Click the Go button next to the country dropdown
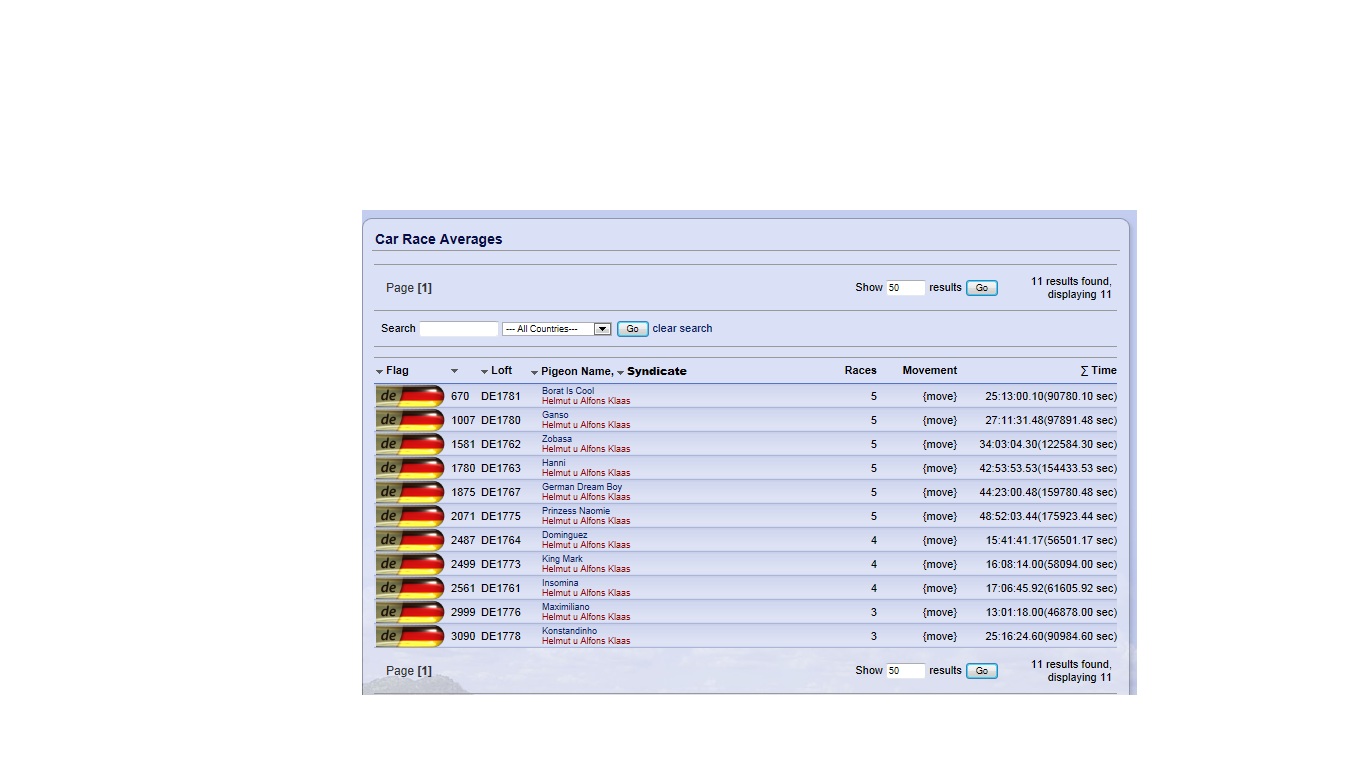The width and height of the screenshot is (1366, 768). tap(632, 329)
